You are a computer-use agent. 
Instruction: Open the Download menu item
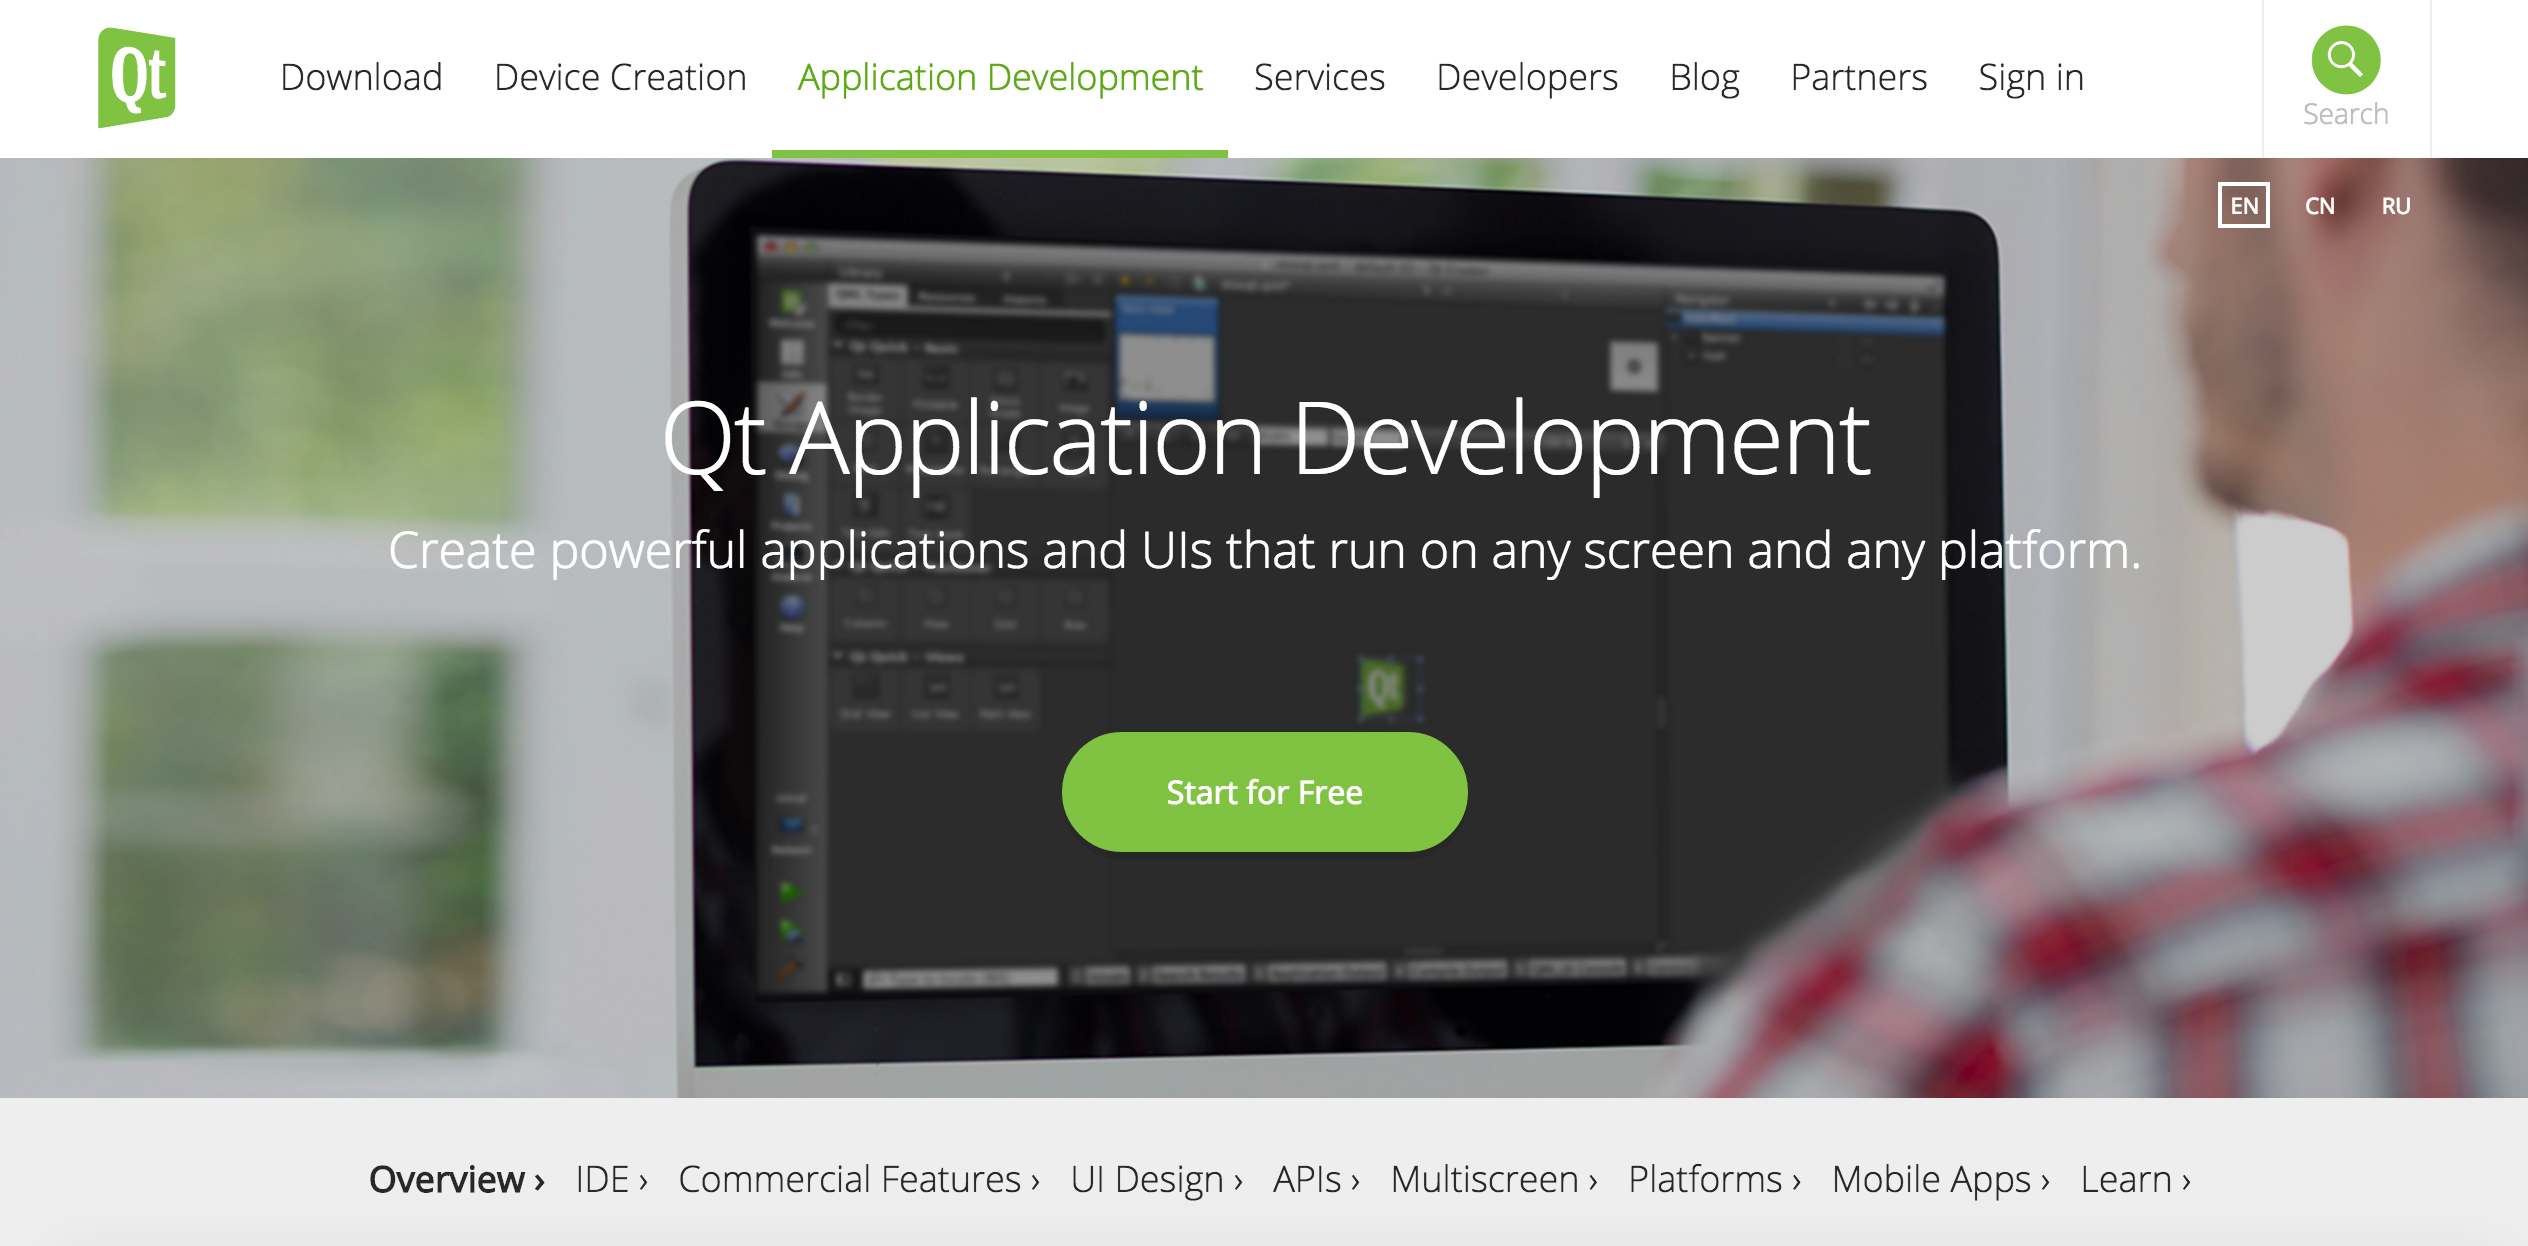click(361, 77)
